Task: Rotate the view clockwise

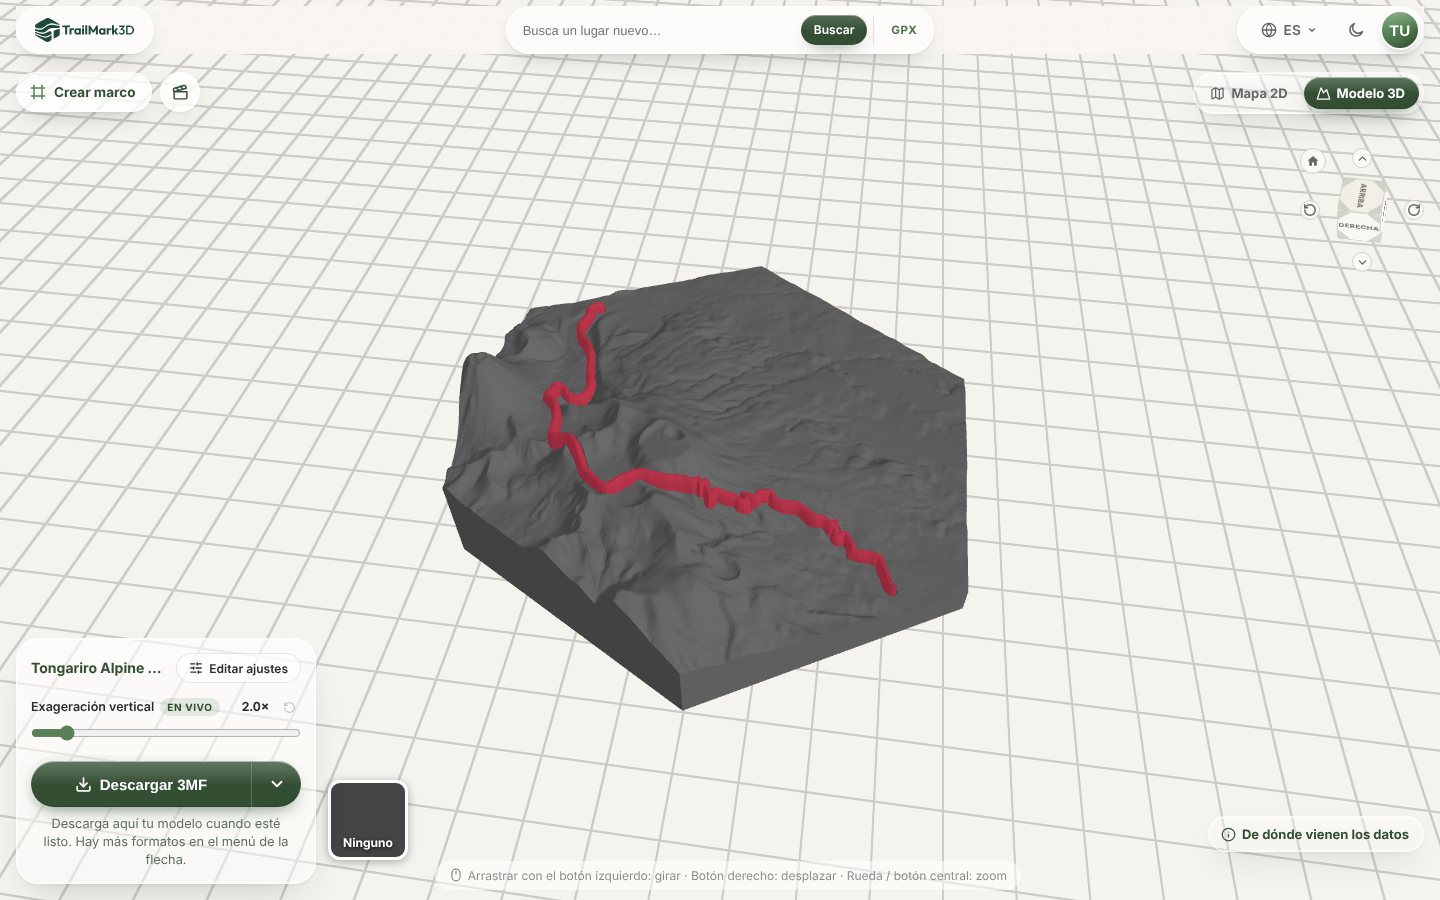Action: coord(1414,210)
